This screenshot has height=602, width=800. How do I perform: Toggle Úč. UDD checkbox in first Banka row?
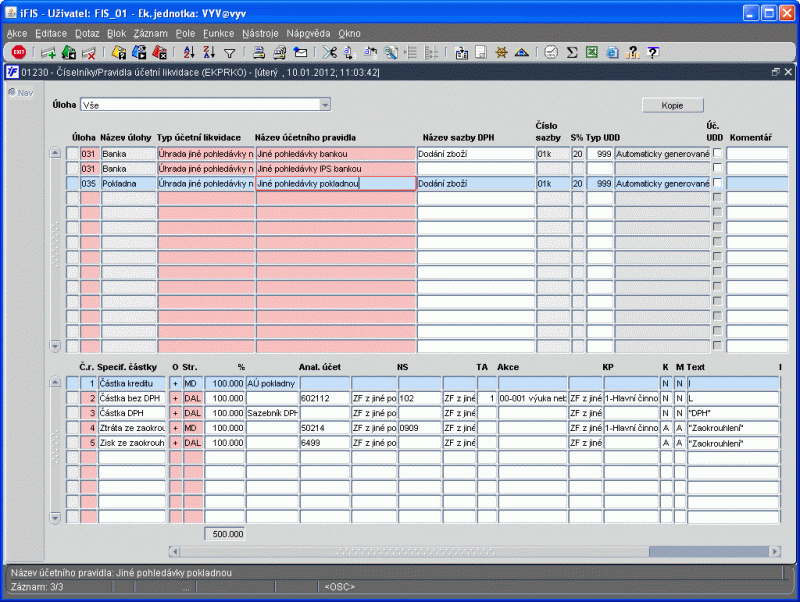tap(717, 154)
